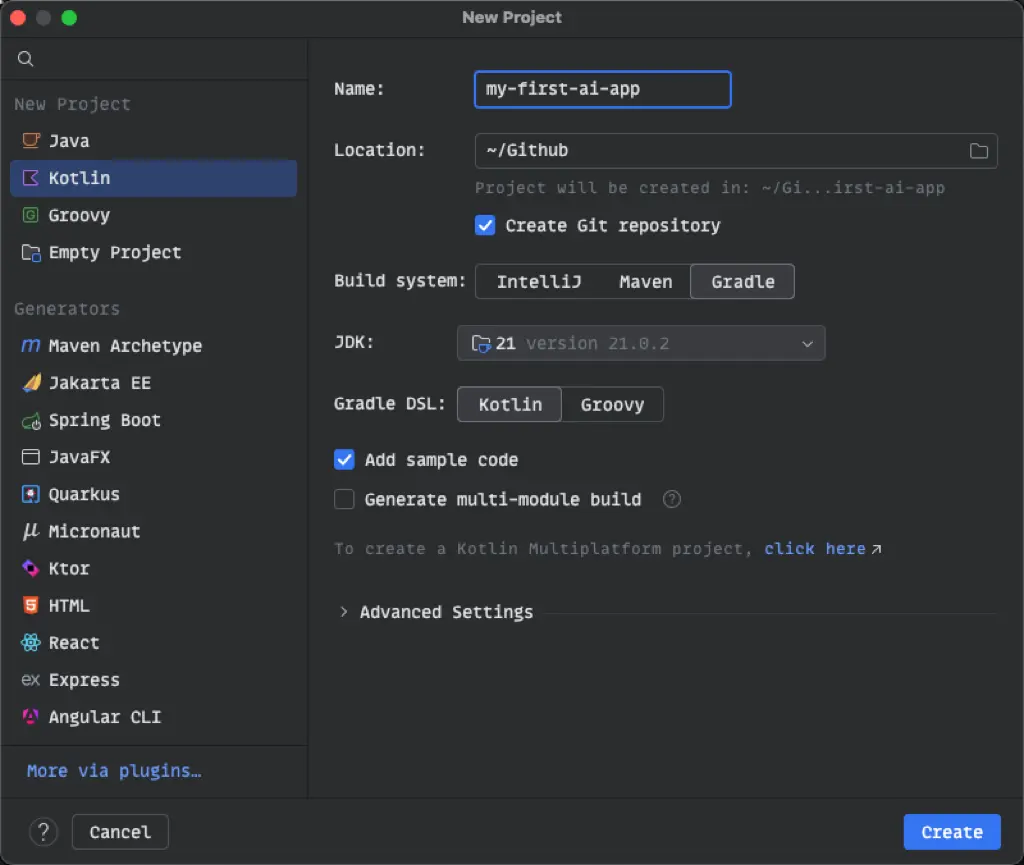
Task: Select Groovy as Gradle DSL
Action: [612, 405]
